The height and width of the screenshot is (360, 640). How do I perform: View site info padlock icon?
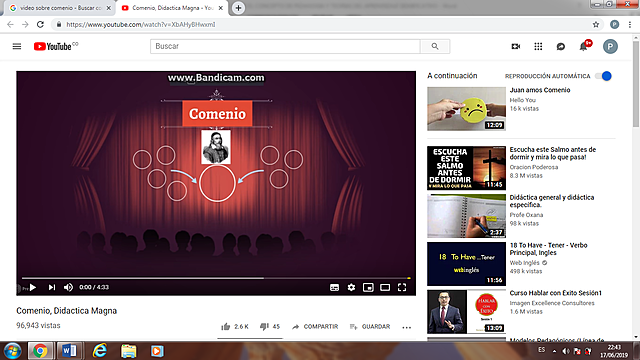pyautogui.click(x=59, y=24)
